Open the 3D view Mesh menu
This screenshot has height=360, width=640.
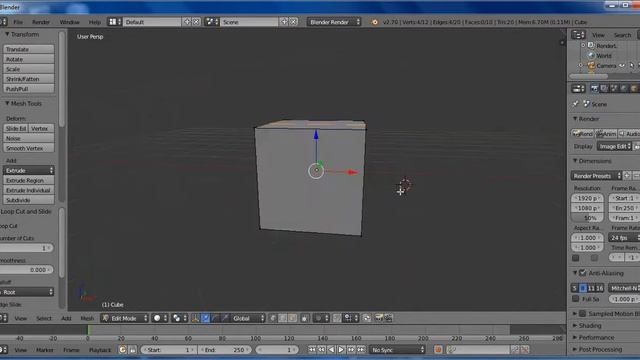click(87, 318)
